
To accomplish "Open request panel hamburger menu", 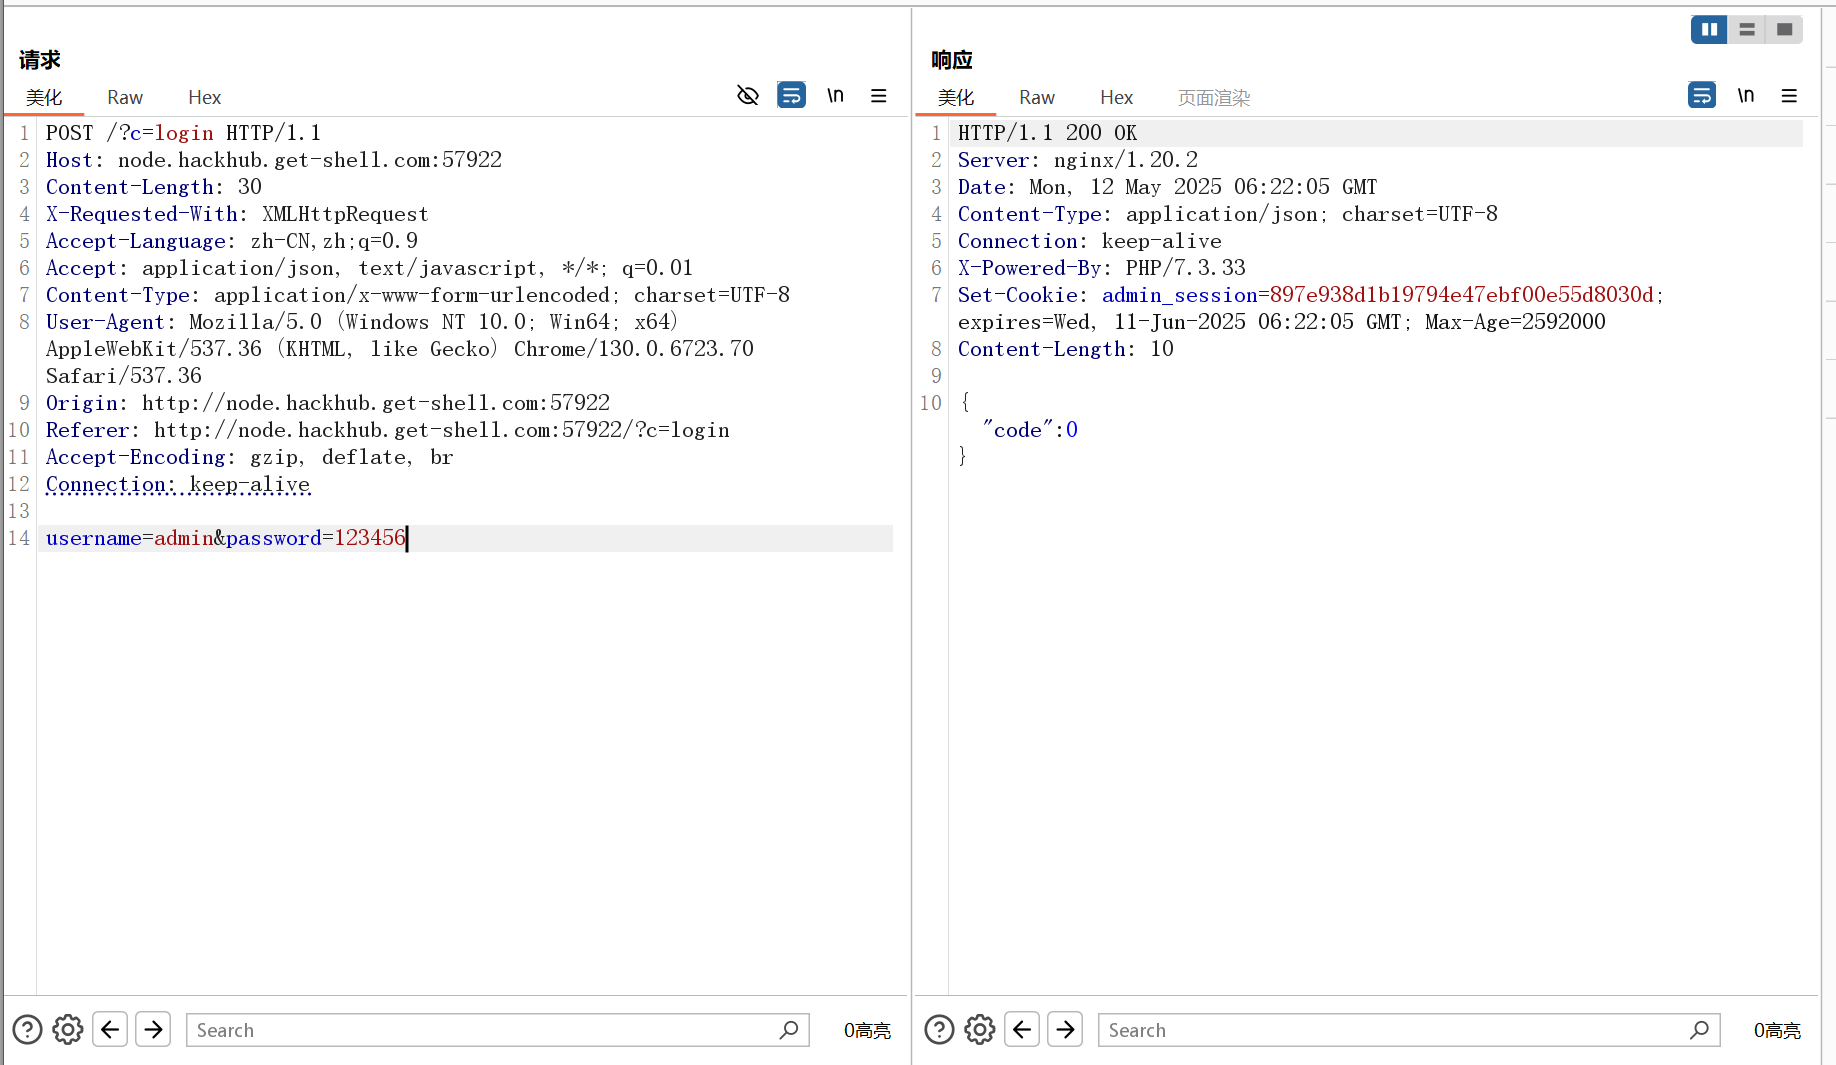I will [879, 96].
